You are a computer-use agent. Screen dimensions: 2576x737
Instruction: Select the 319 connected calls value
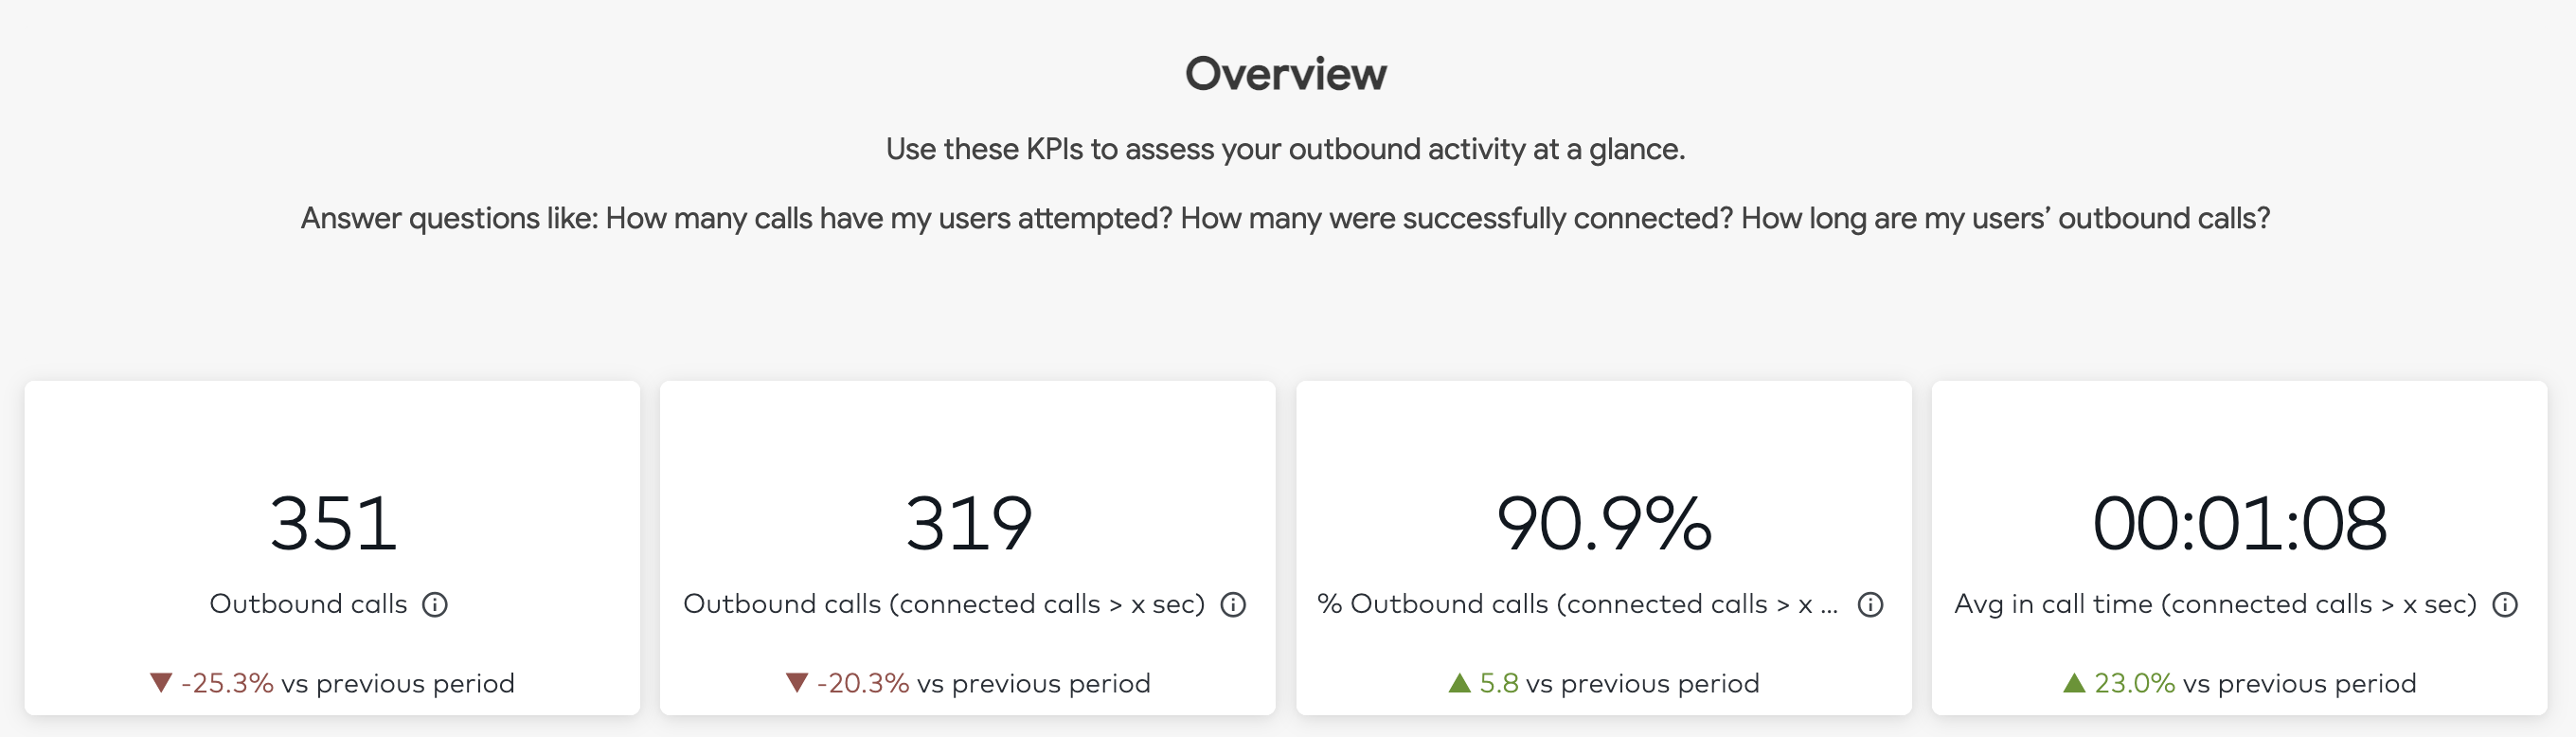point(968,523)
